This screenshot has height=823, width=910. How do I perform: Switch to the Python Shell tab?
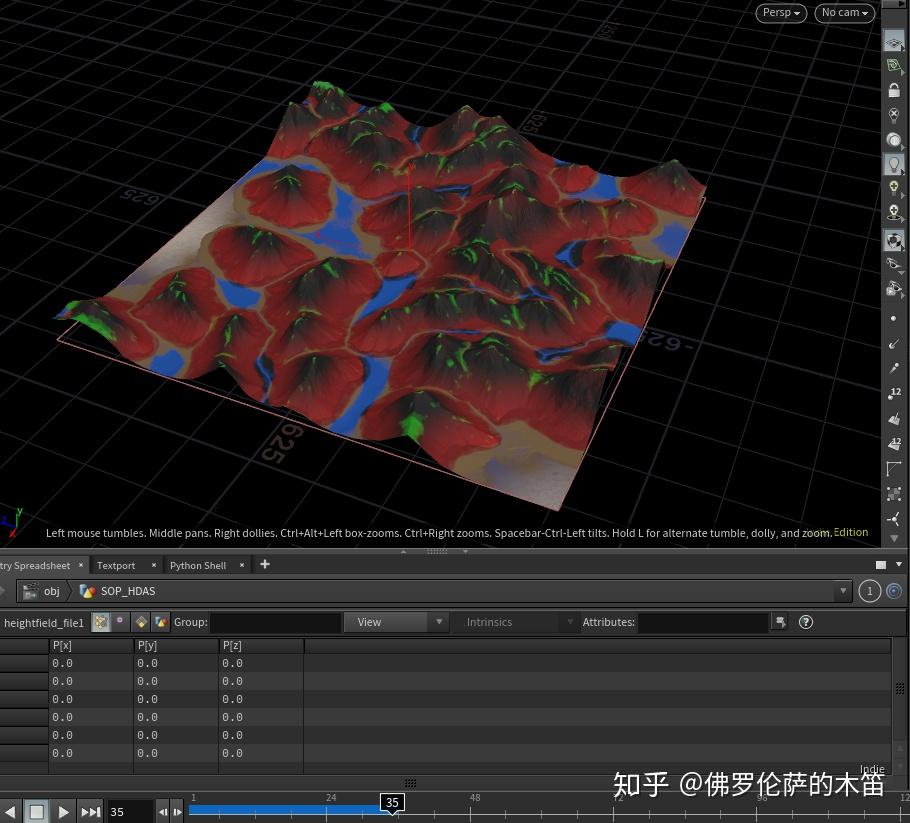pos(197,565)
